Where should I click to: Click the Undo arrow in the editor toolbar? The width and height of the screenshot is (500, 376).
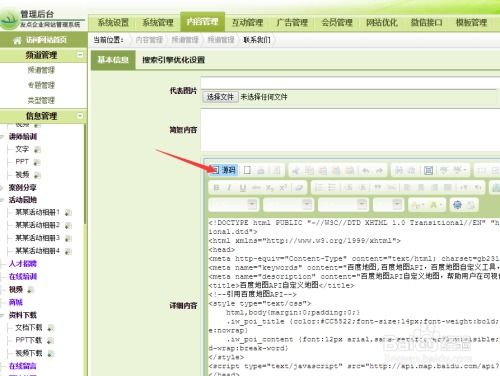[x=366, y=171]
